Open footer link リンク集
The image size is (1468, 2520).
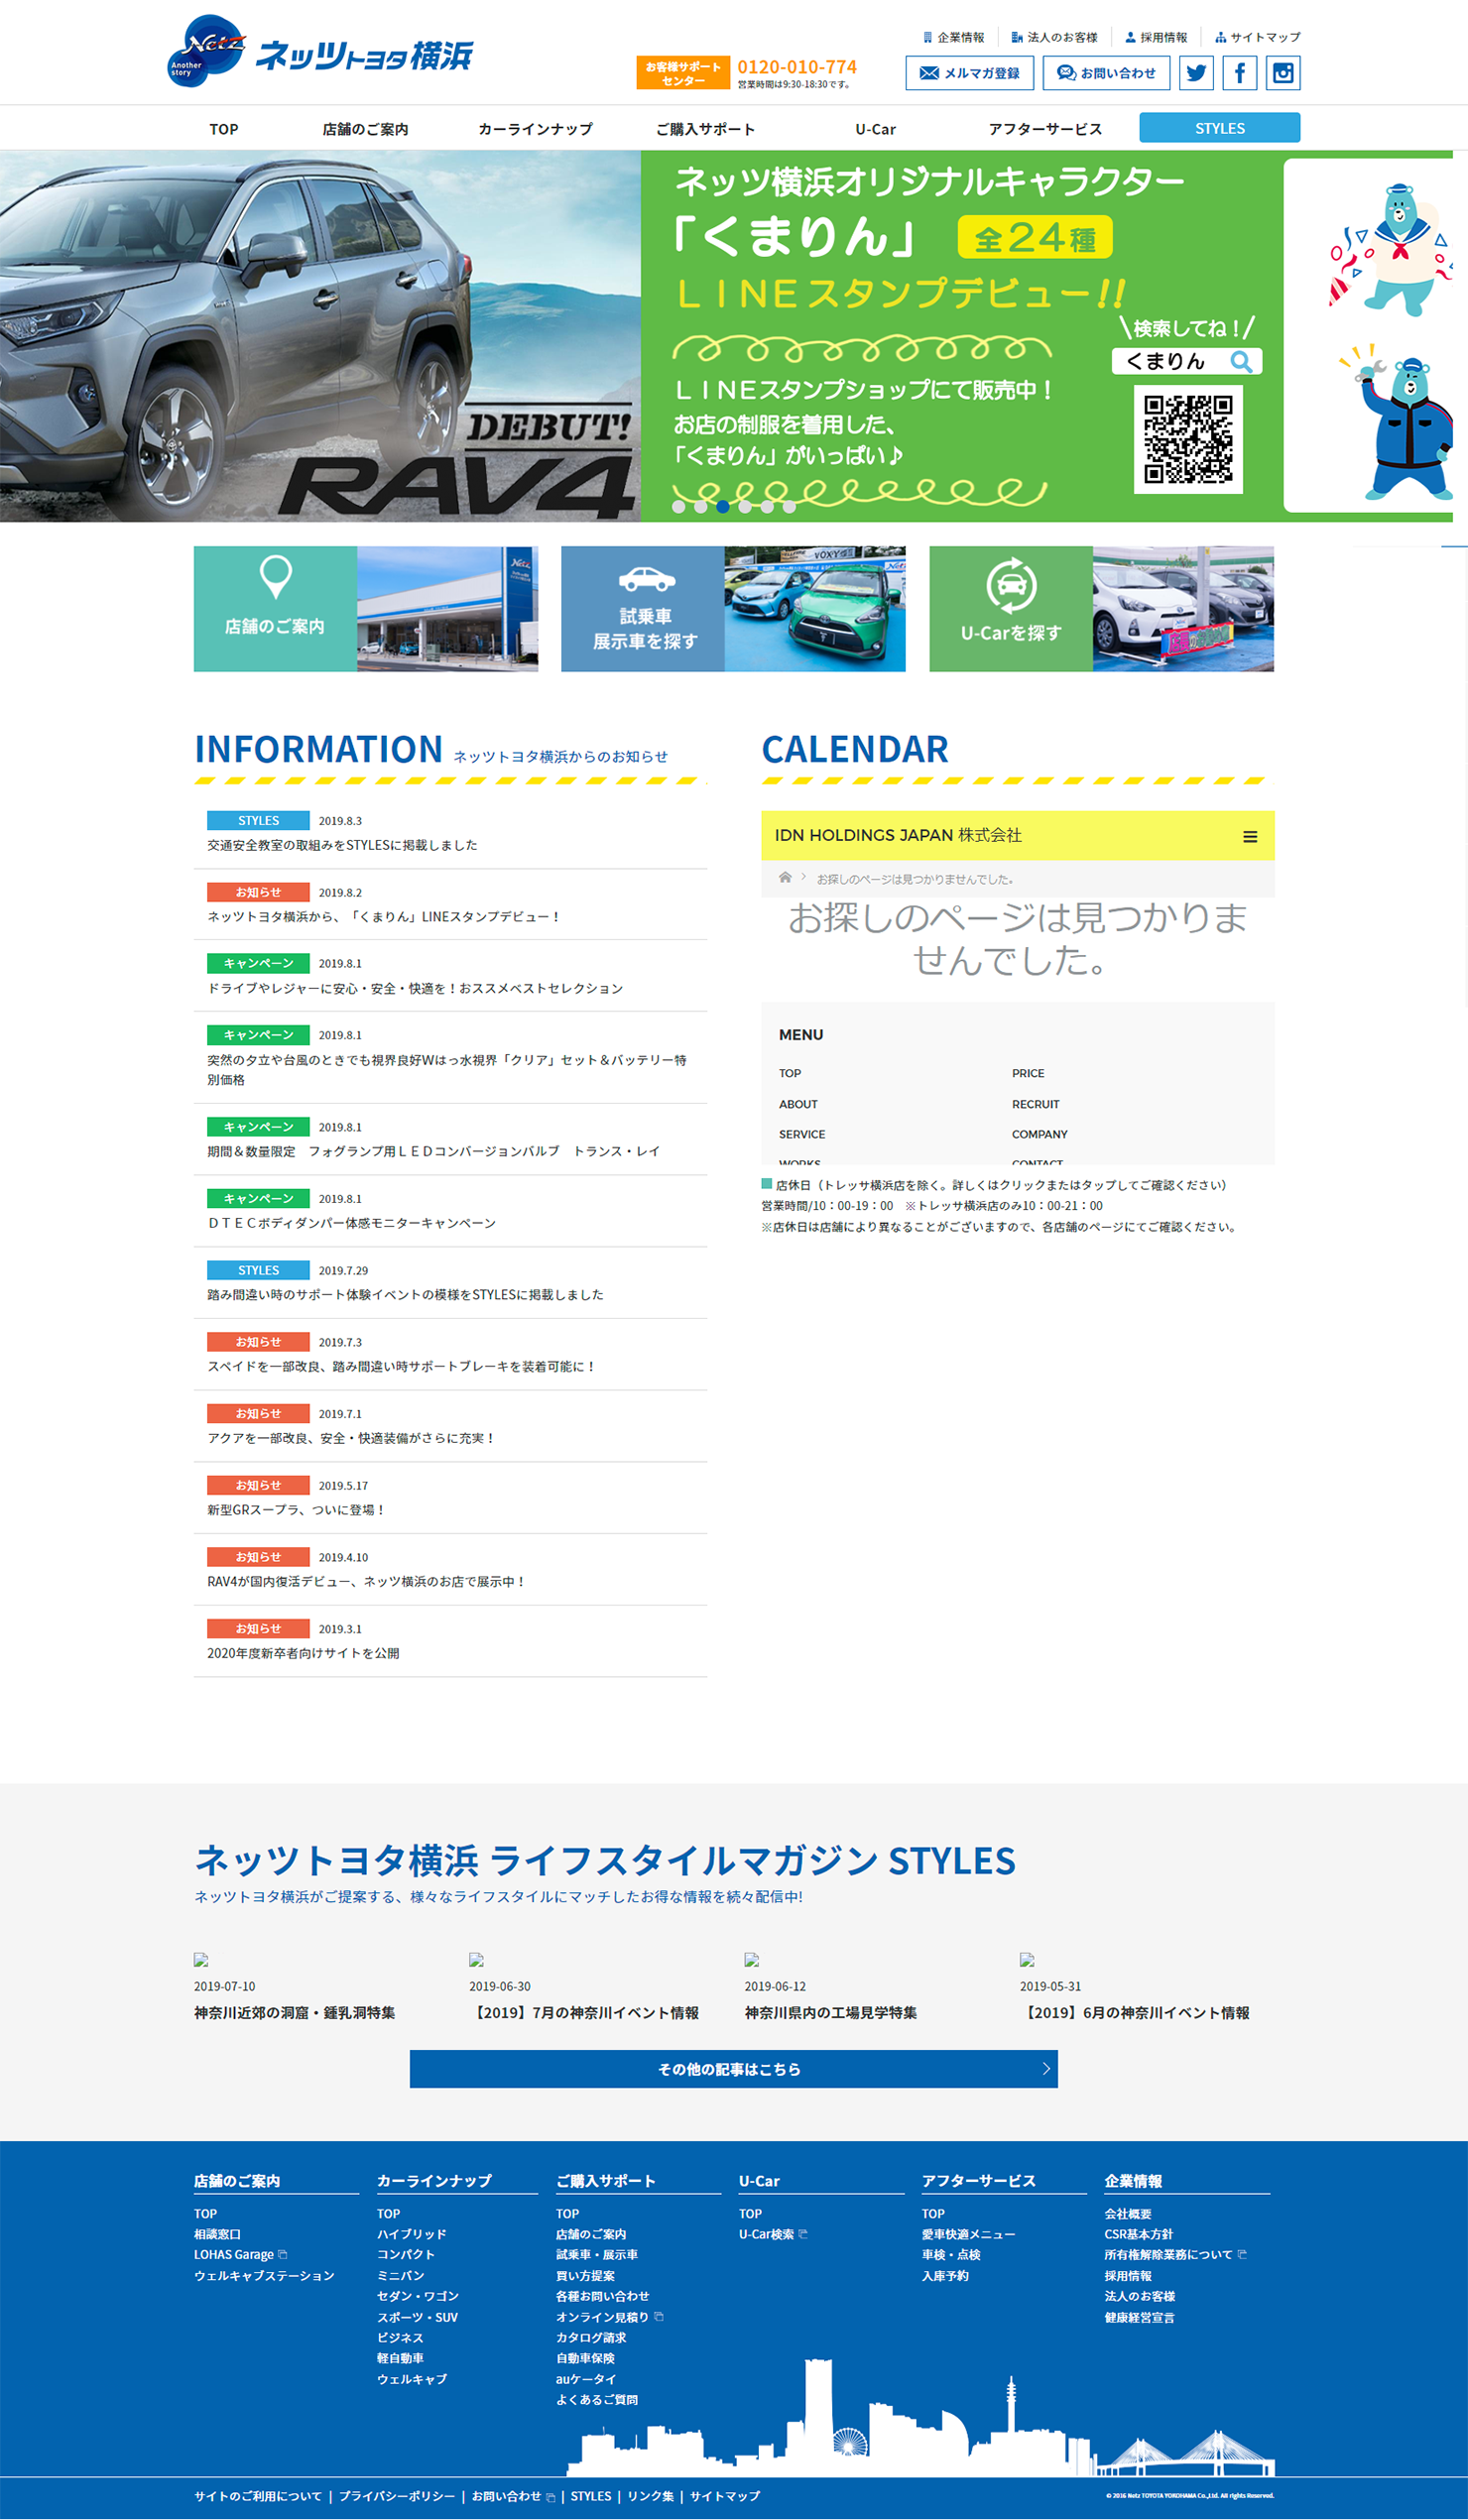pyautogui.click(x=651, y=2496)
